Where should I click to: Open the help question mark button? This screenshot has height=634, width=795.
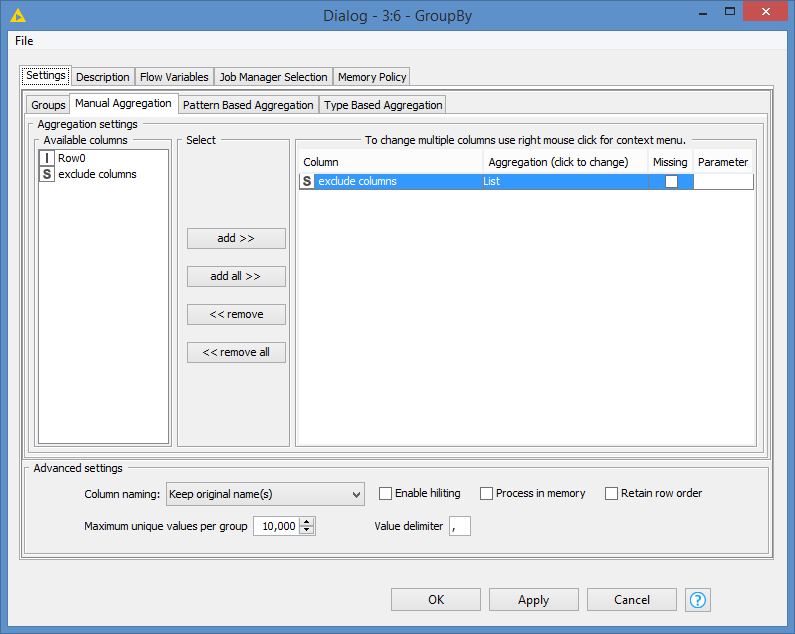coord(698,600)
